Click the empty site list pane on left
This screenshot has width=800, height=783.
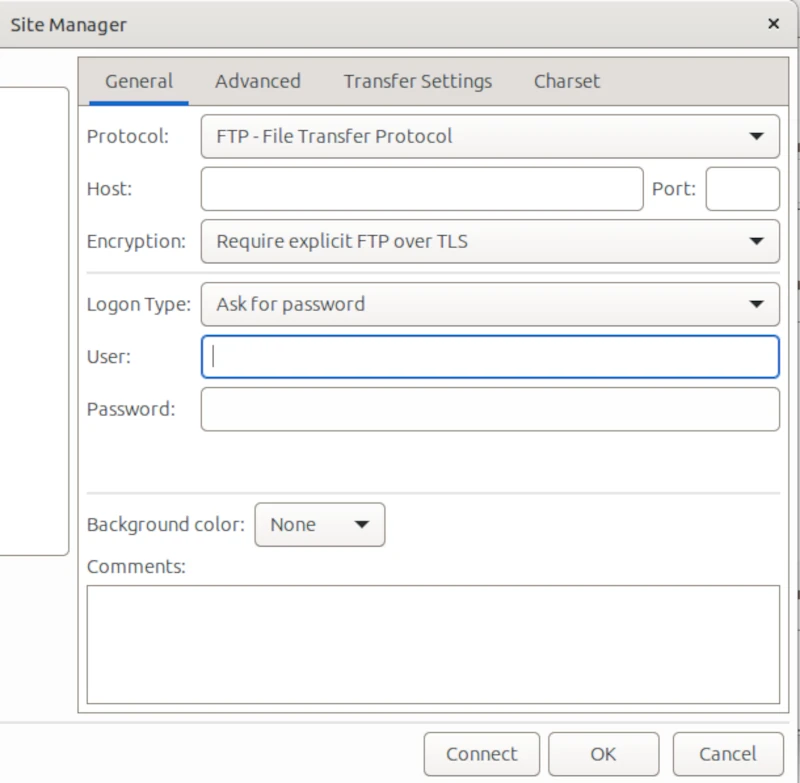[33, 320]
